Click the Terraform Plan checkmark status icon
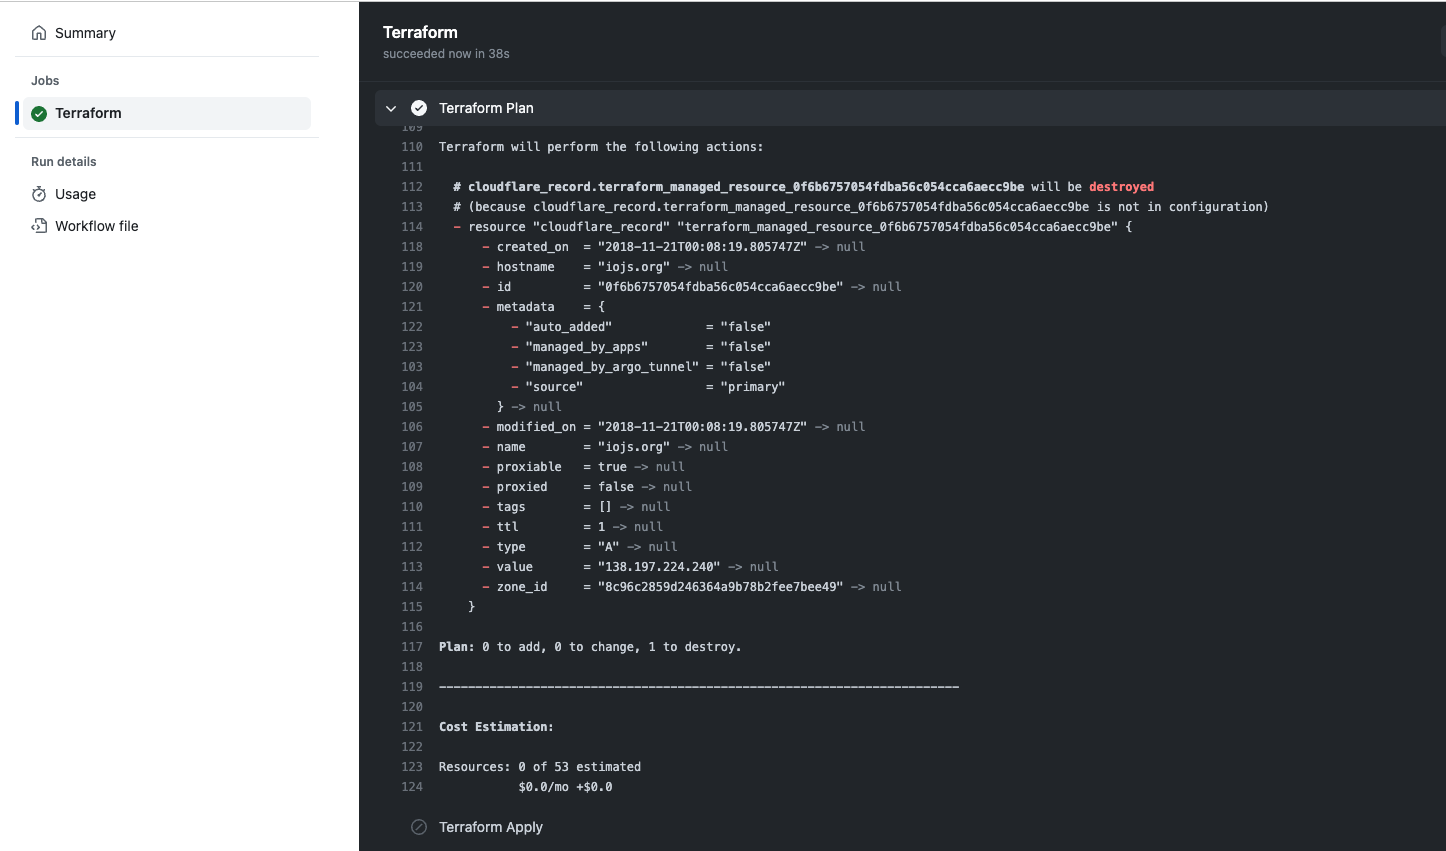 (419, 108)
